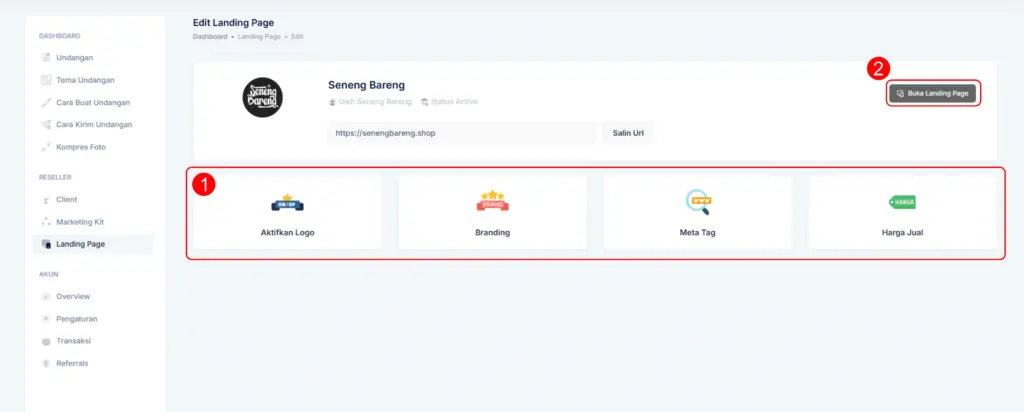Click the Undangan sidebar icon

46,57
